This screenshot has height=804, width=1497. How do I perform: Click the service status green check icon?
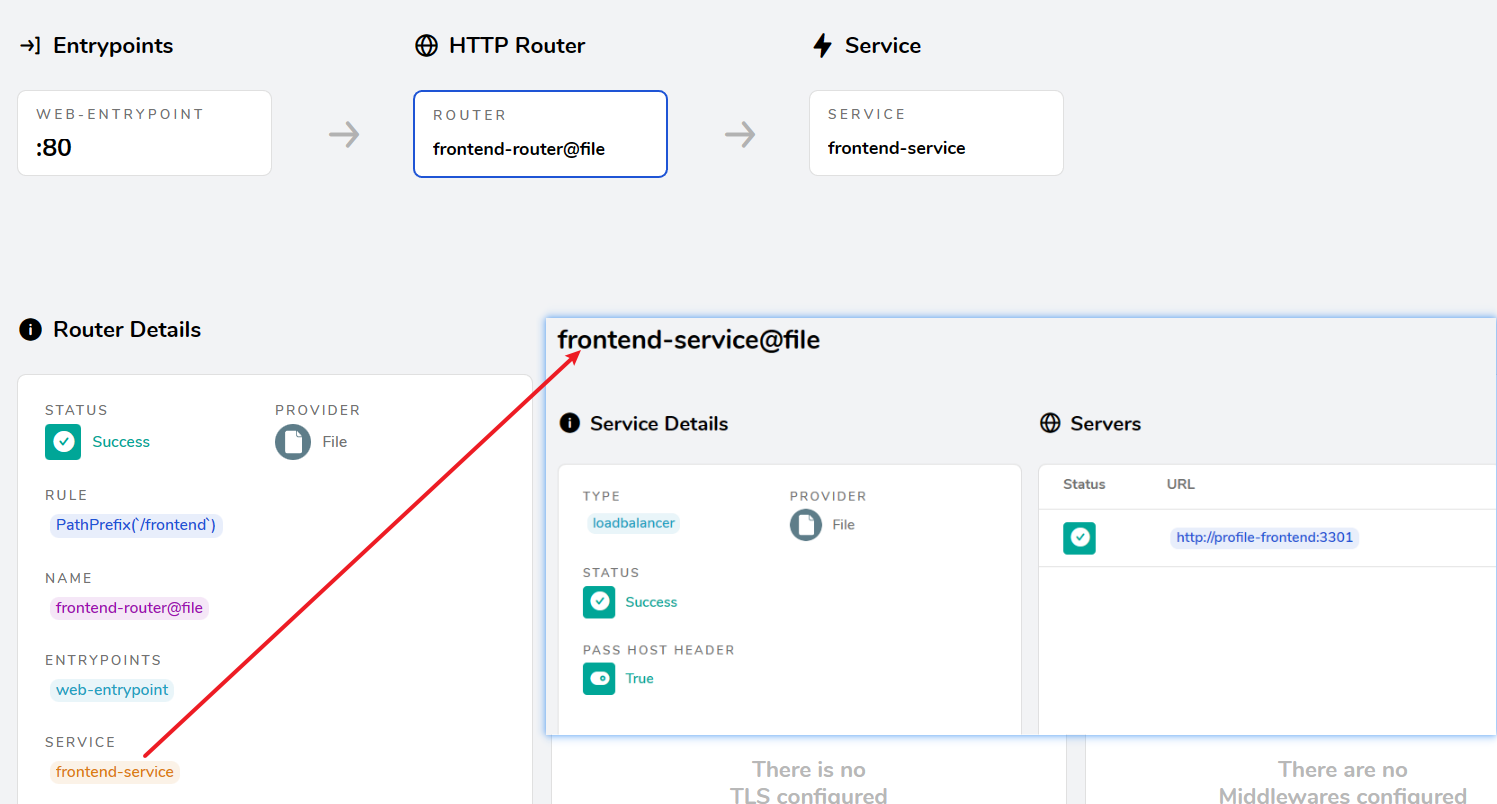(x=599, y=602)
